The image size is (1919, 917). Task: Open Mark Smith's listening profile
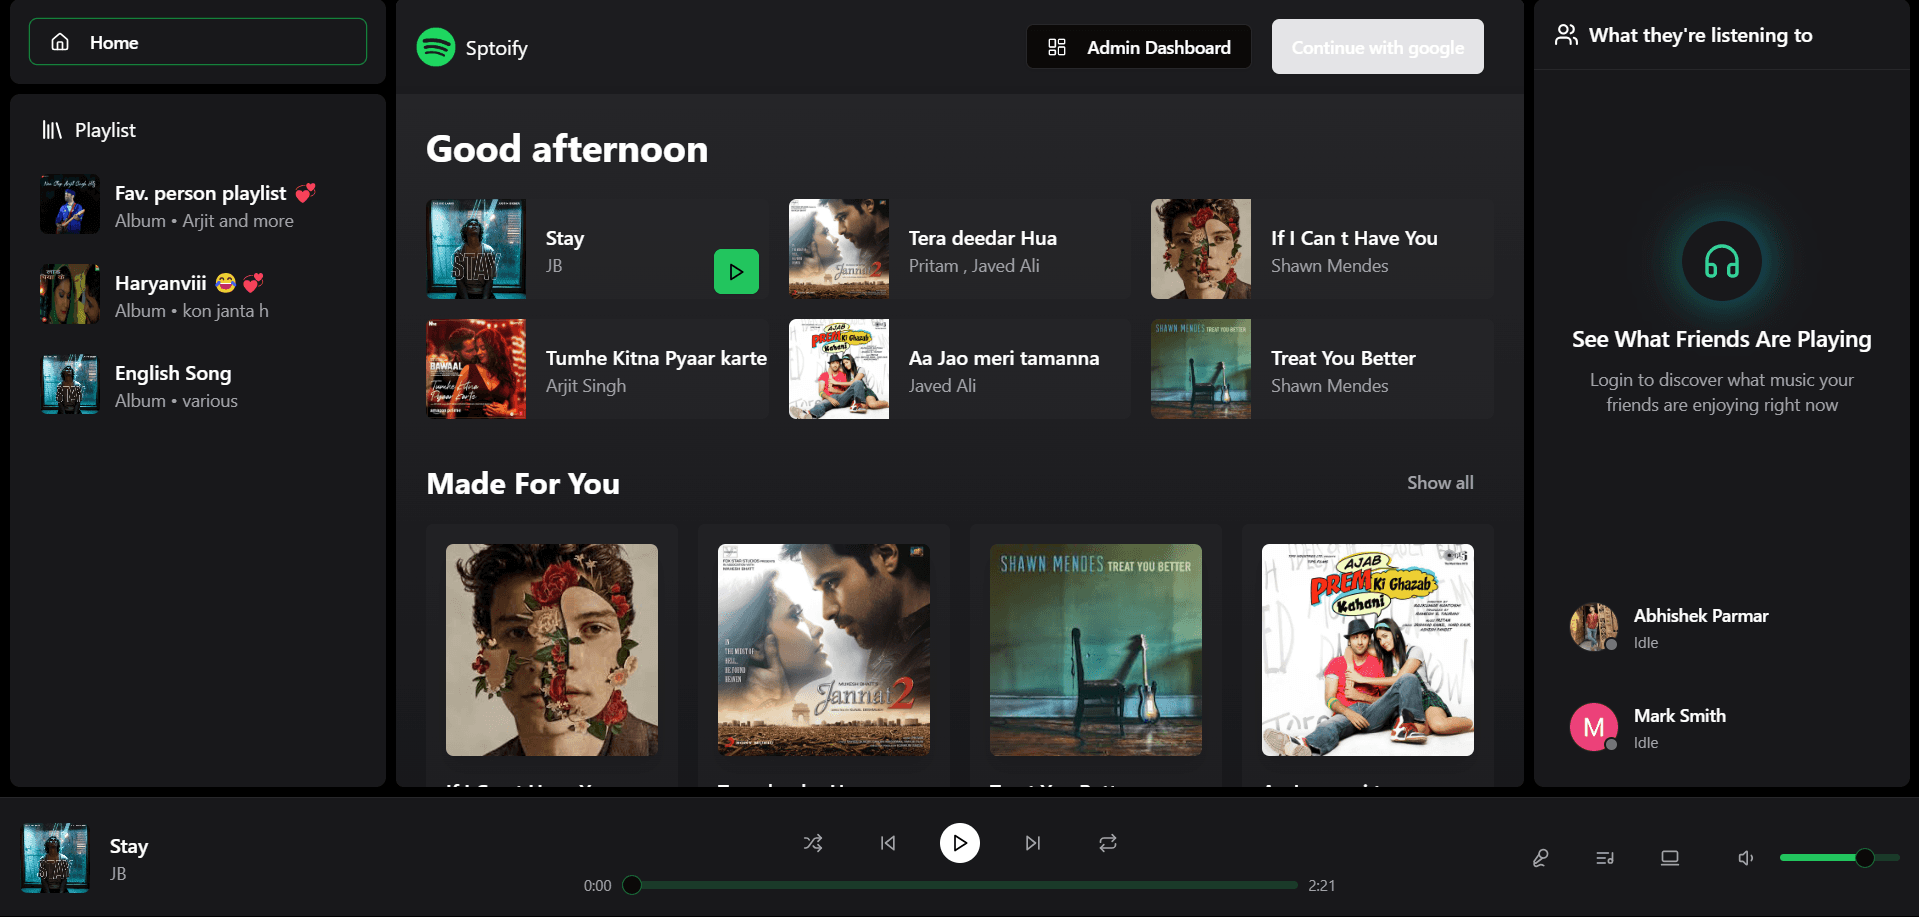click(1594, 727)
